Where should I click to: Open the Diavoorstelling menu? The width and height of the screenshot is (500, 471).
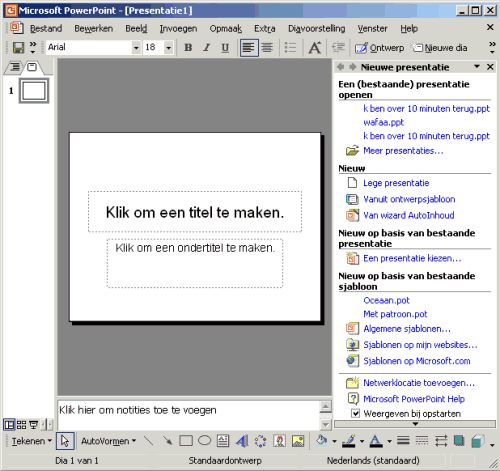316,29
